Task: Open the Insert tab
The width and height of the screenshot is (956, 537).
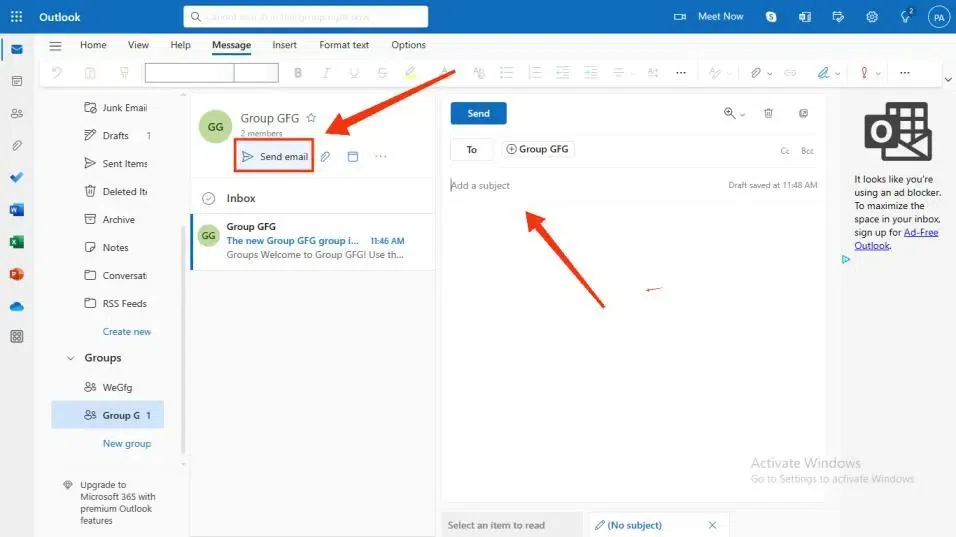Action: [284, 44]
